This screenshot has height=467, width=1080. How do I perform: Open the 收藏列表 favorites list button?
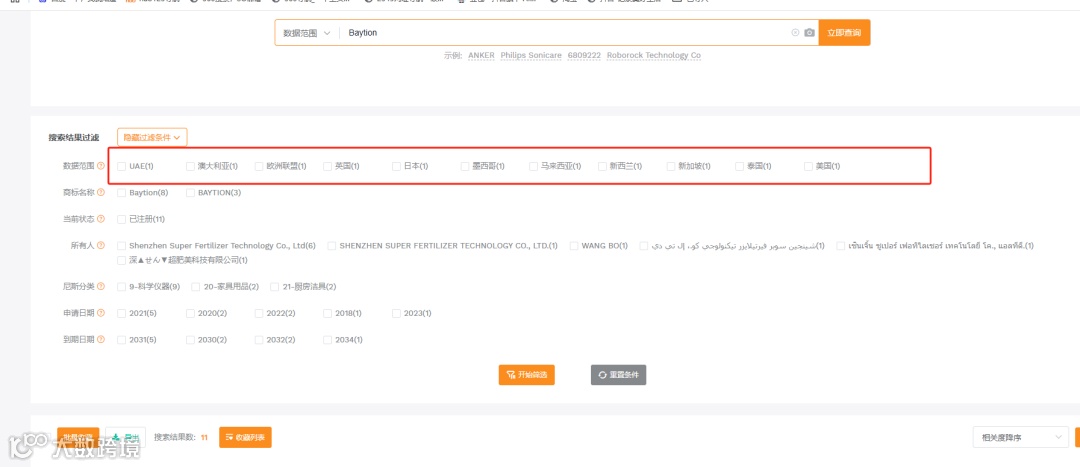click(x=245, y=437)
